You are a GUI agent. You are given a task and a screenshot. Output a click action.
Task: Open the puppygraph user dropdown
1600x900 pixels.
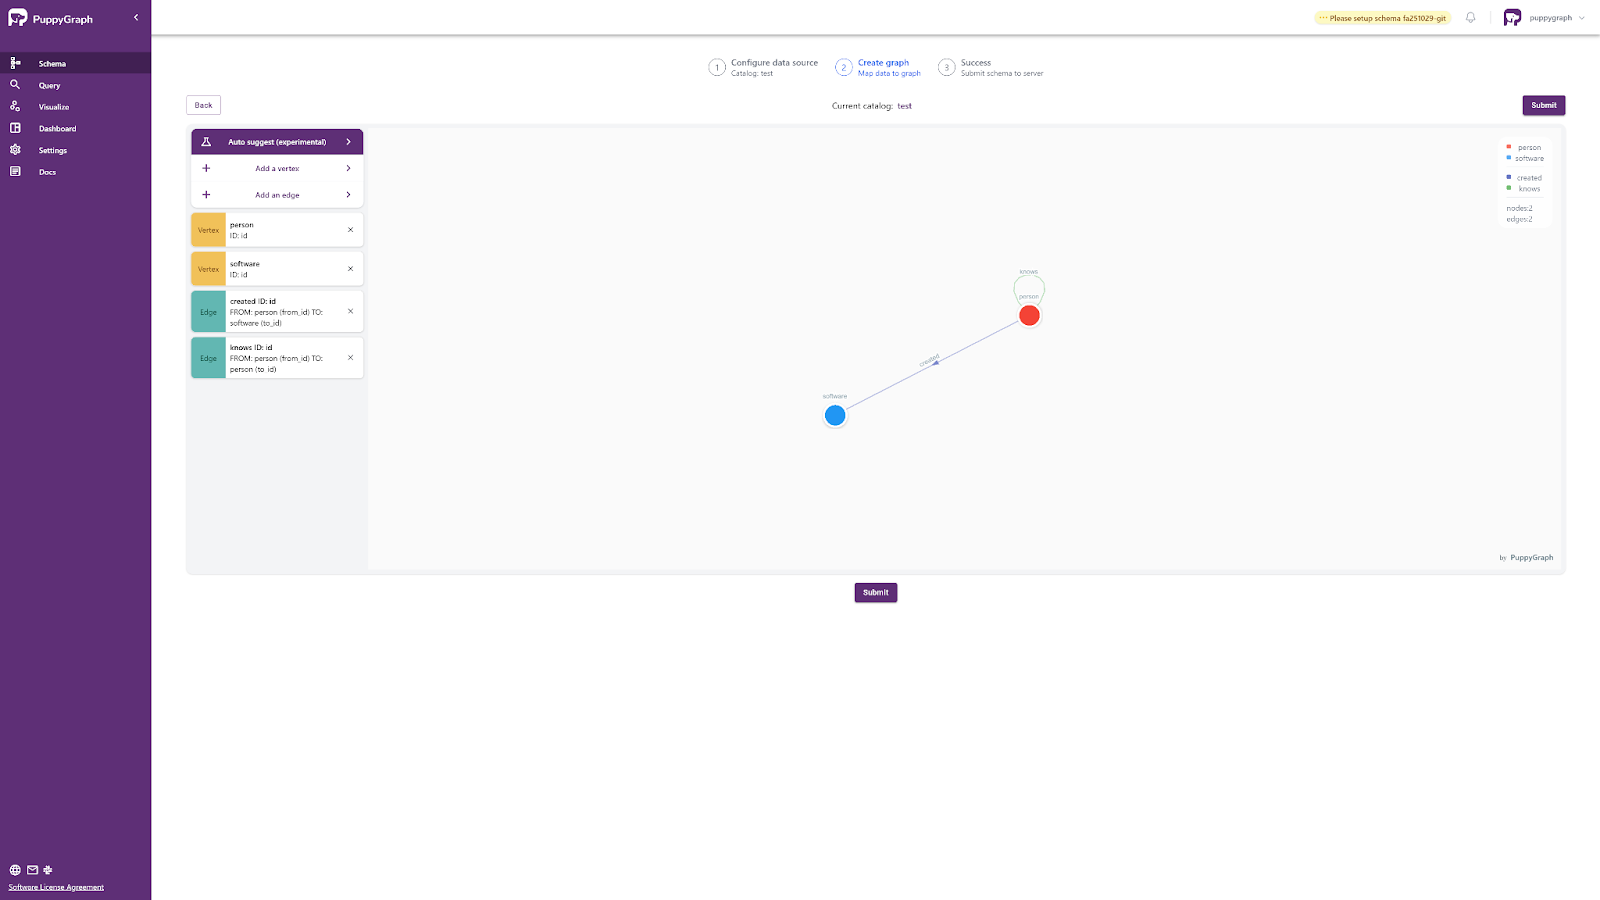click(x=1545, y=18)
